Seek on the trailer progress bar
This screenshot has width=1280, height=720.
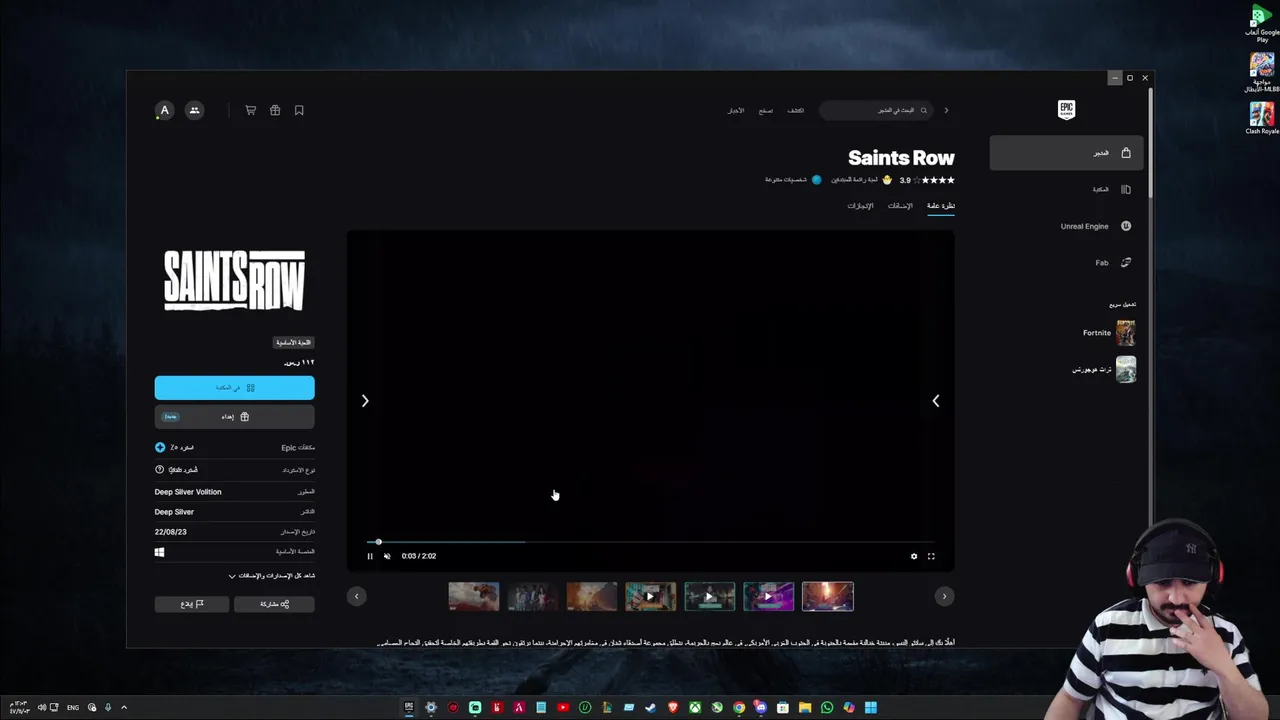coord(650,542)
